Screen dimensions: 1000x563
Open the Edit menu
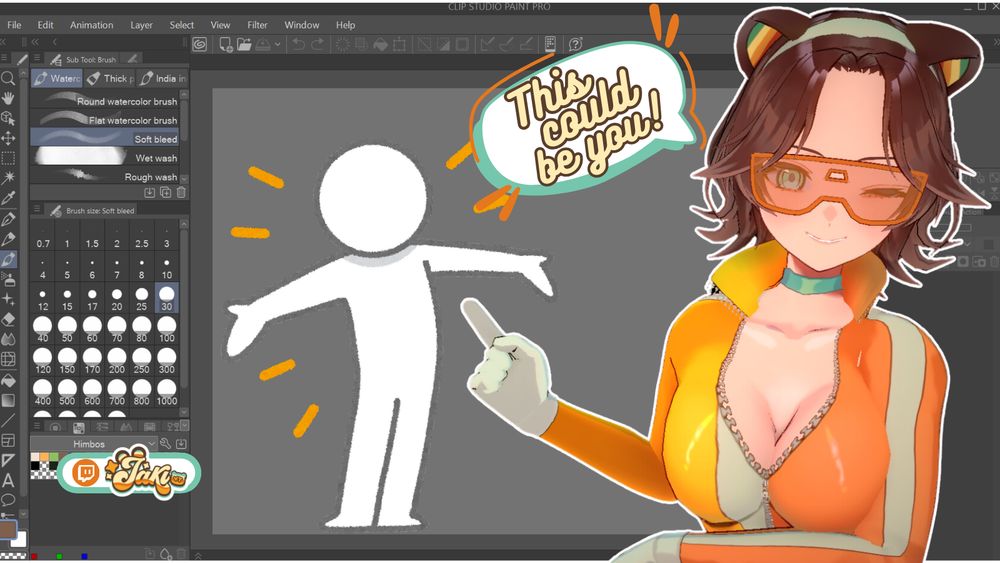[x=45, y=25]
